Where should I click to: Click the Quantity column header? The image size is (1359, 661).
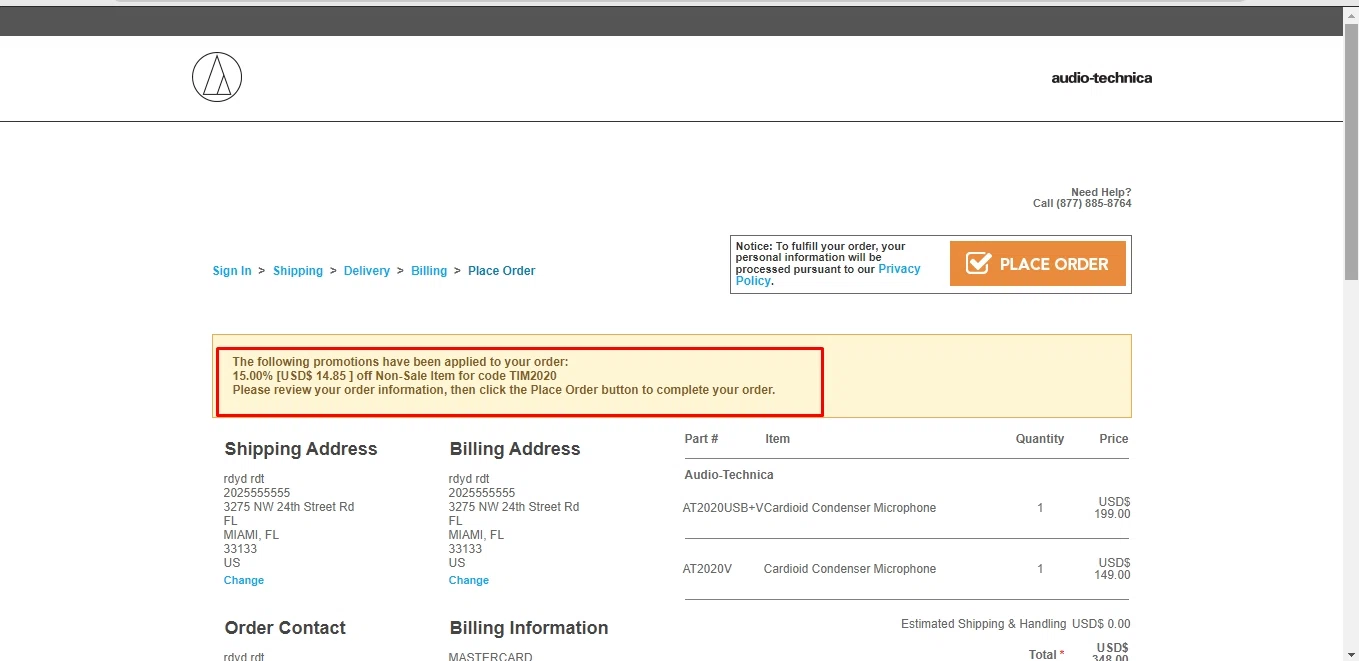pos(1040,439)
